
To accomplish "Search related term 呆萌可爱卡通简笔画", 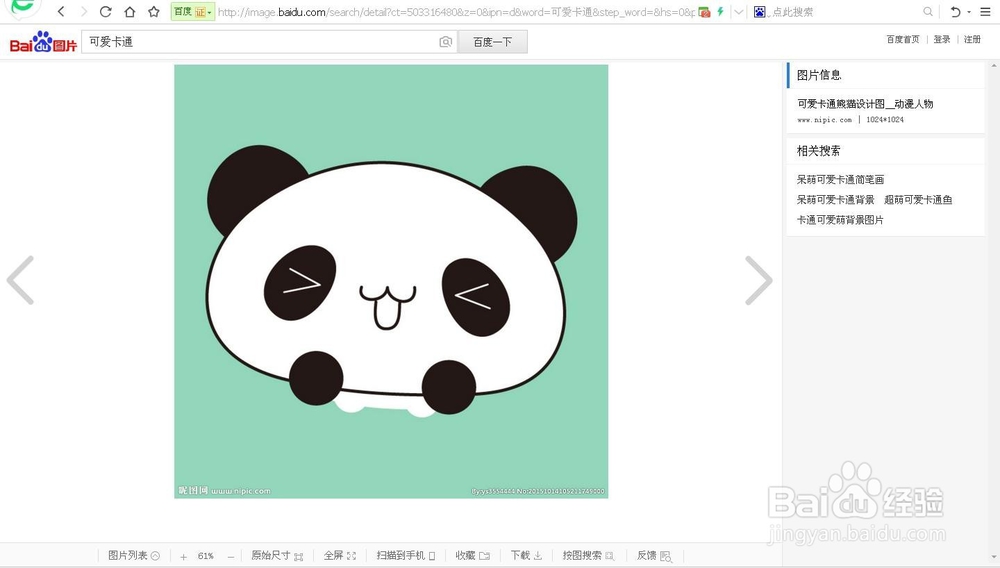I will pyautogui.click(x=840, y=180).
